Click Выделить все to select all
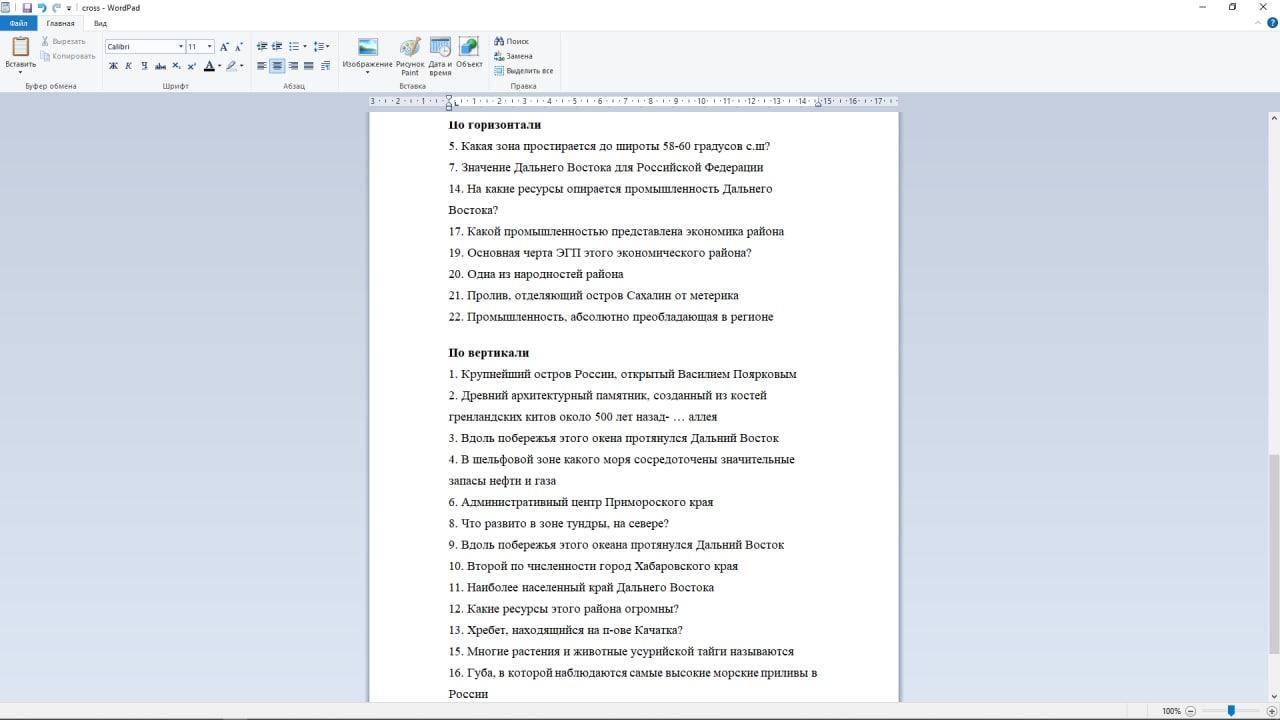Screen dimensions: 1280x720 coord(523,71)
